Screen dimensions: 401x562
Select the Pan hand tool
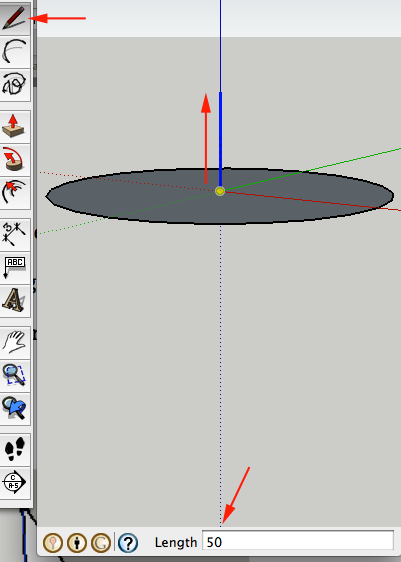coord(14,342)
